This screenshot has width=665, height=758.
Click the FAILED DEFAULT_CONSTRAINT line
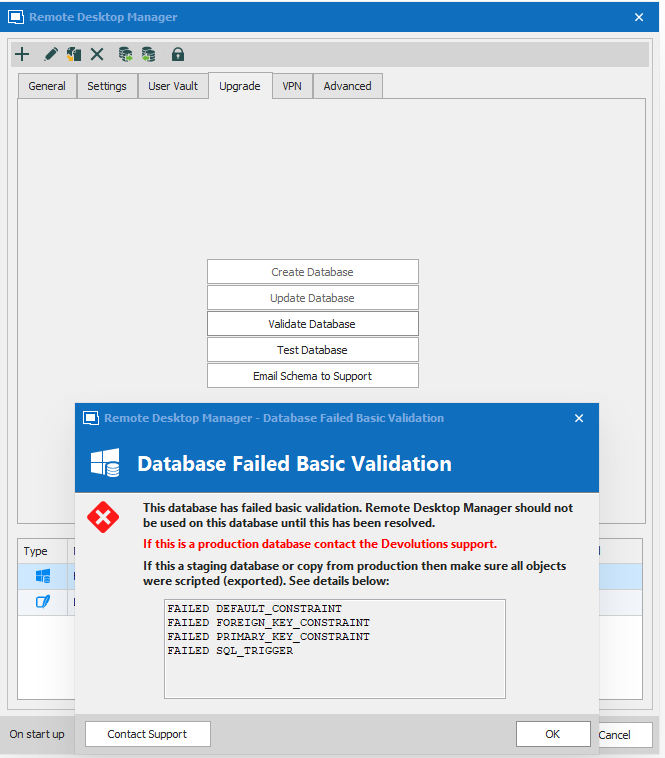point(255,609)
